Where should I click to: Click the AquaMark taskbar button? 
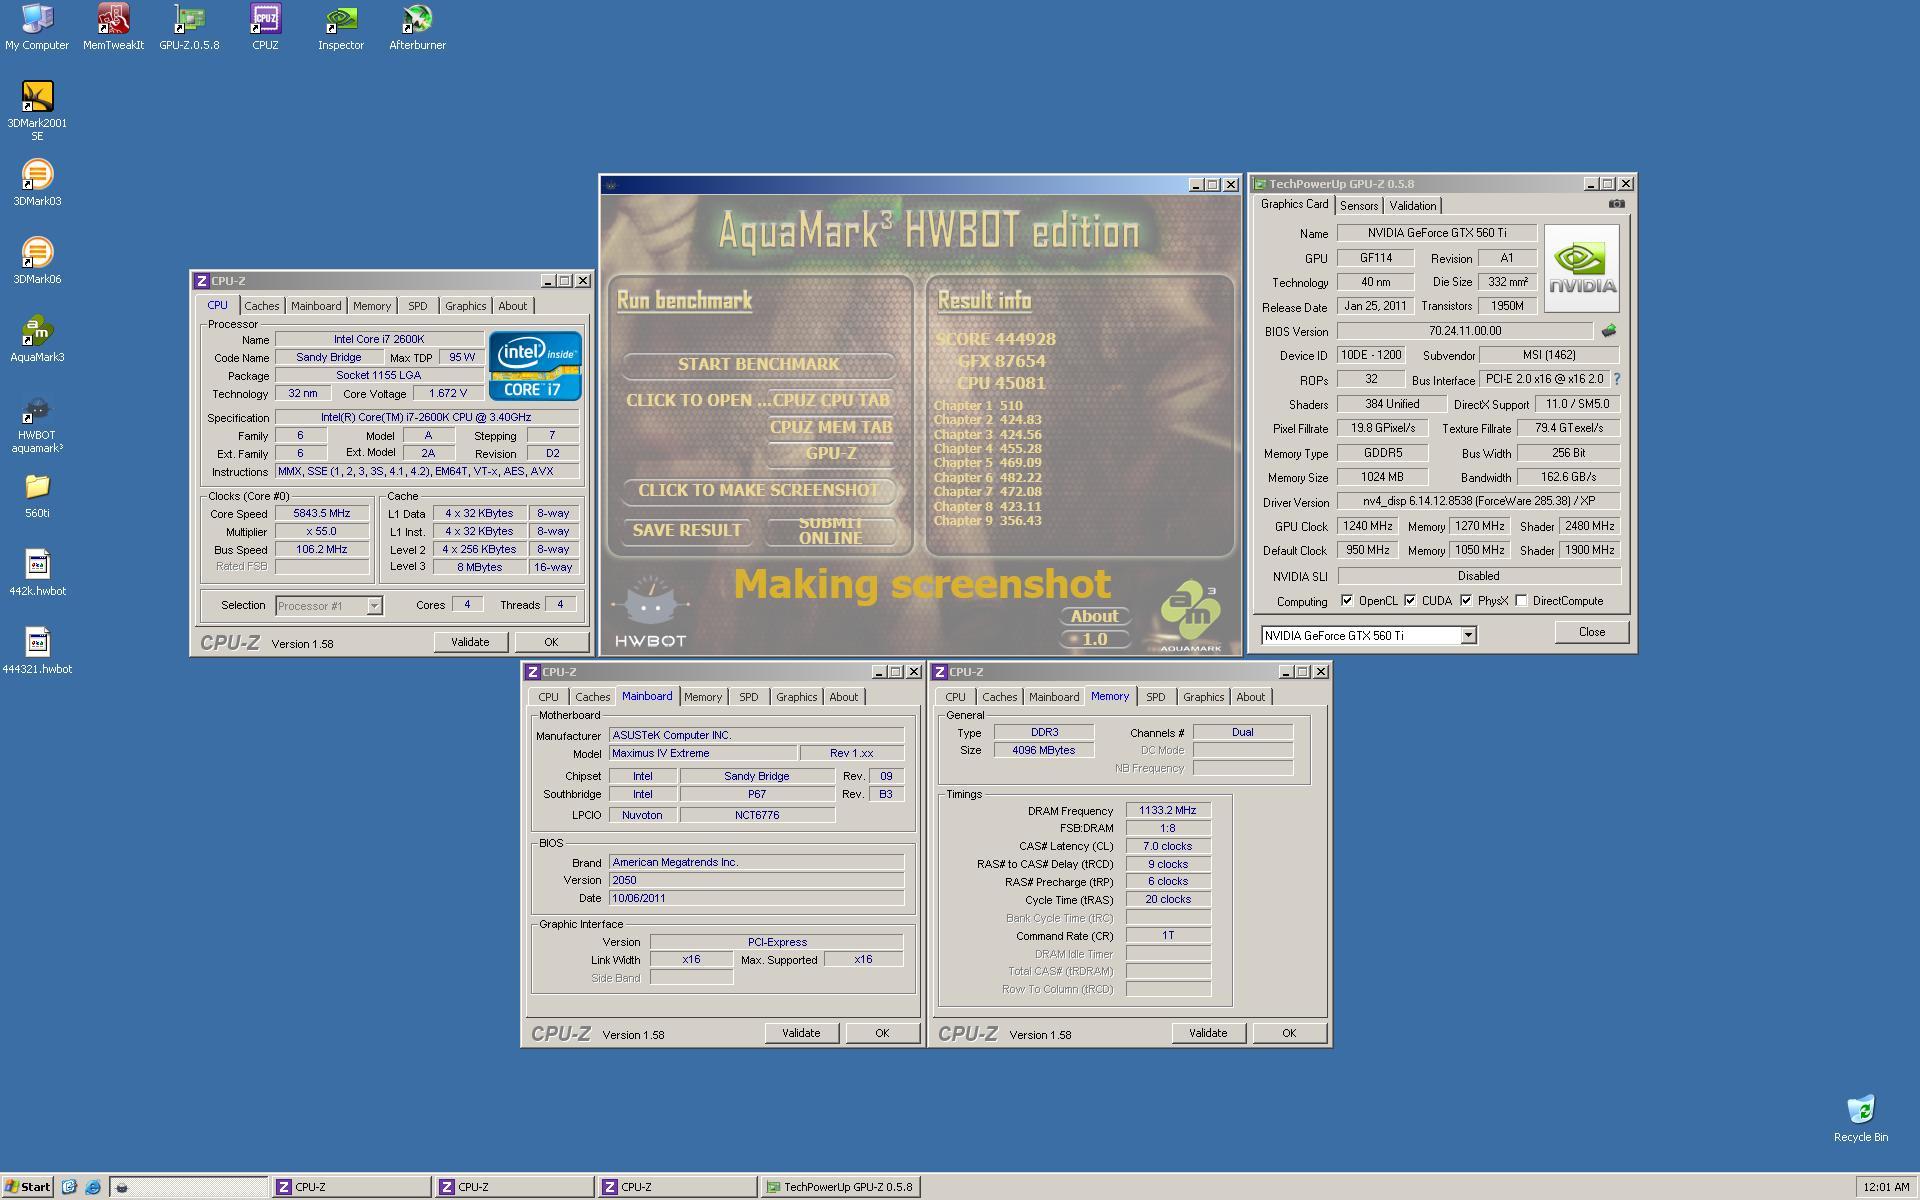coord(188,1187)
